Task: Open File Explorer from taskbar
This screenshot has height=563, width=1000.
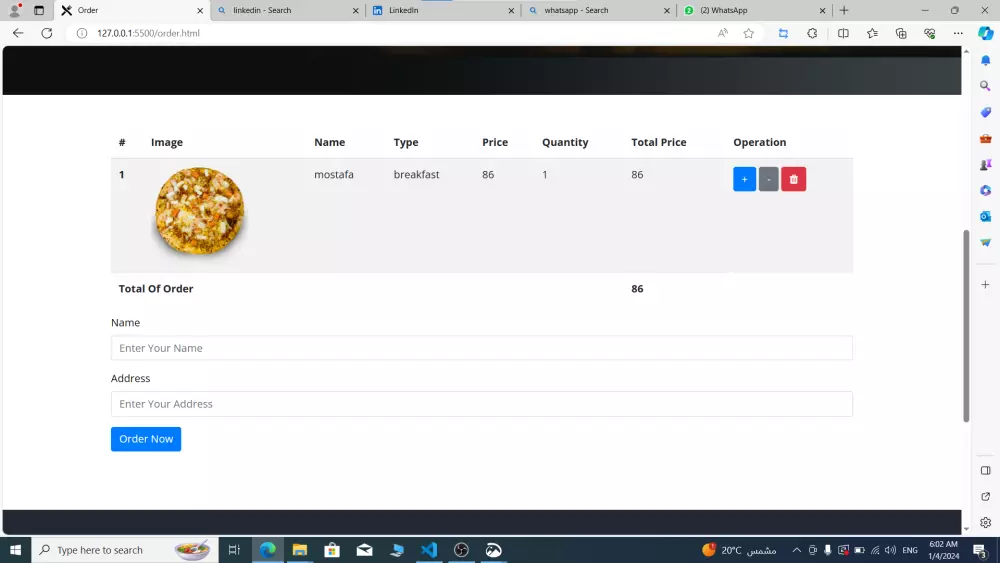Action: click(x=300, y=550)
